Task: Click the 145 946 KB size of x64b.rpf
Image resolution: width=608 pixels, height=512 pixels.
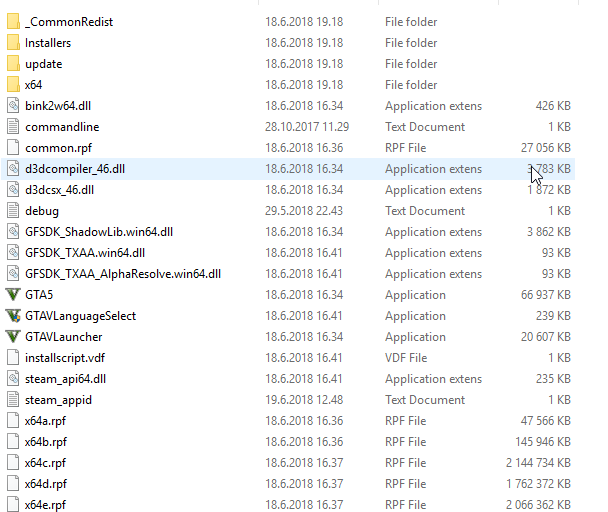Action: click(x=543, y=442)
